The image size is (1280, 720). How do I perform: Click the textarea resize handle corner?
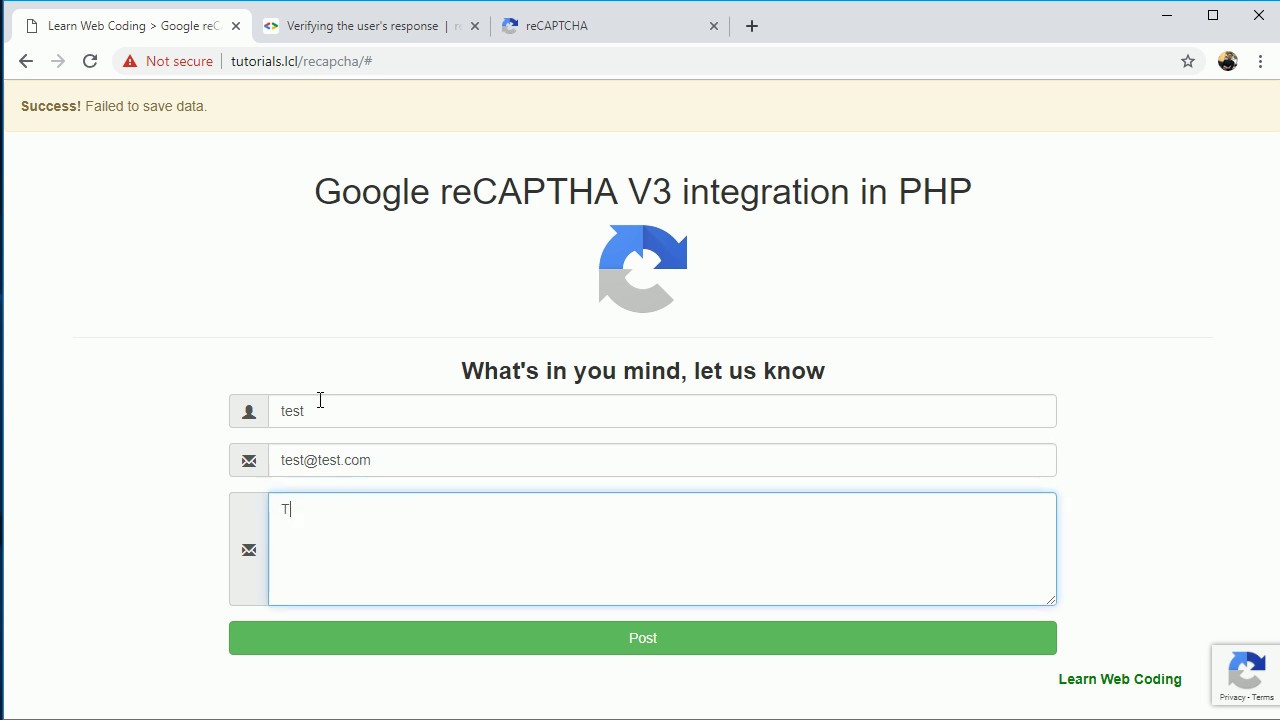1050,599
